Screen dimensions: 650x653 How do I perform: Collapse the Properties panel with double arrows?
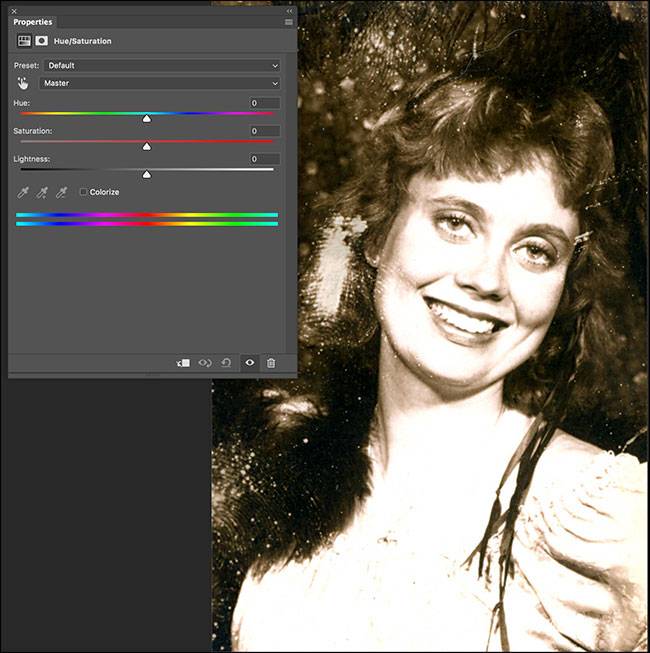[289, 11]
